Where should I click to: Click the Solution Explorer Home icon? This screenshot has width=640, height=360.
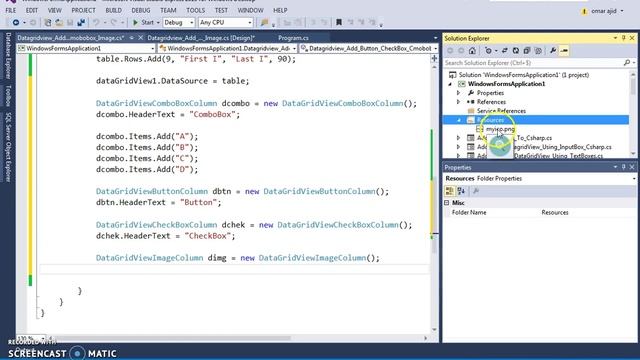[472, 51]
